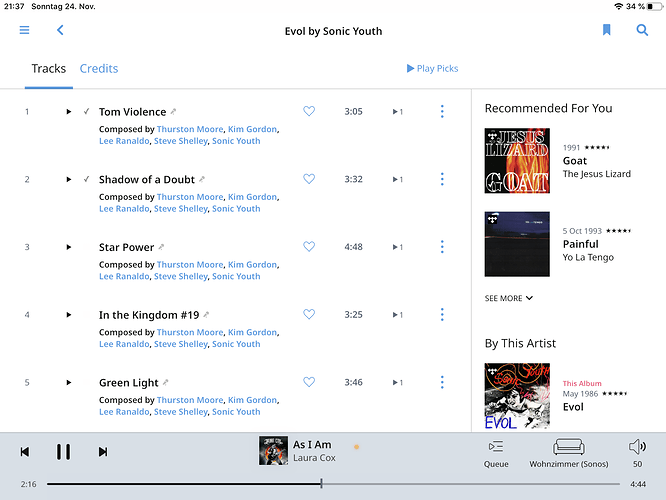Seek using playback progress bar
Image resolution: width=666 pixels, height=500 pixels.
[x=333, y=483]
